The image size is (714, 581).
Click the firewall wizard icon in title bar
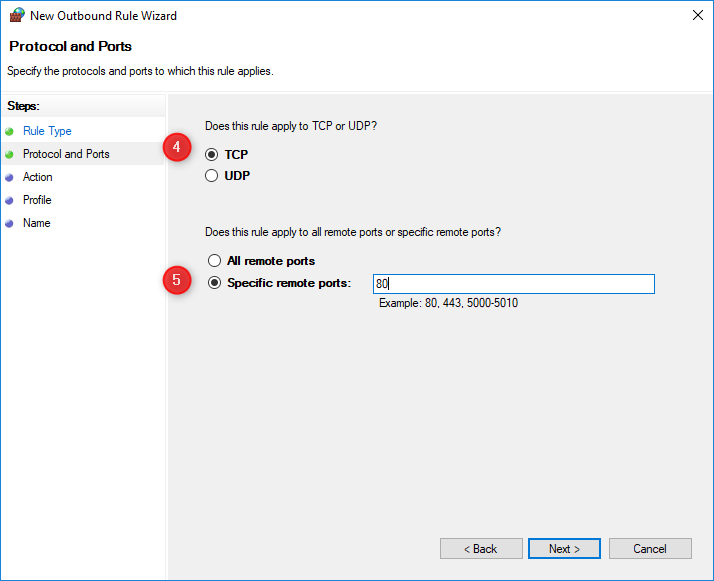coord(17,15)
